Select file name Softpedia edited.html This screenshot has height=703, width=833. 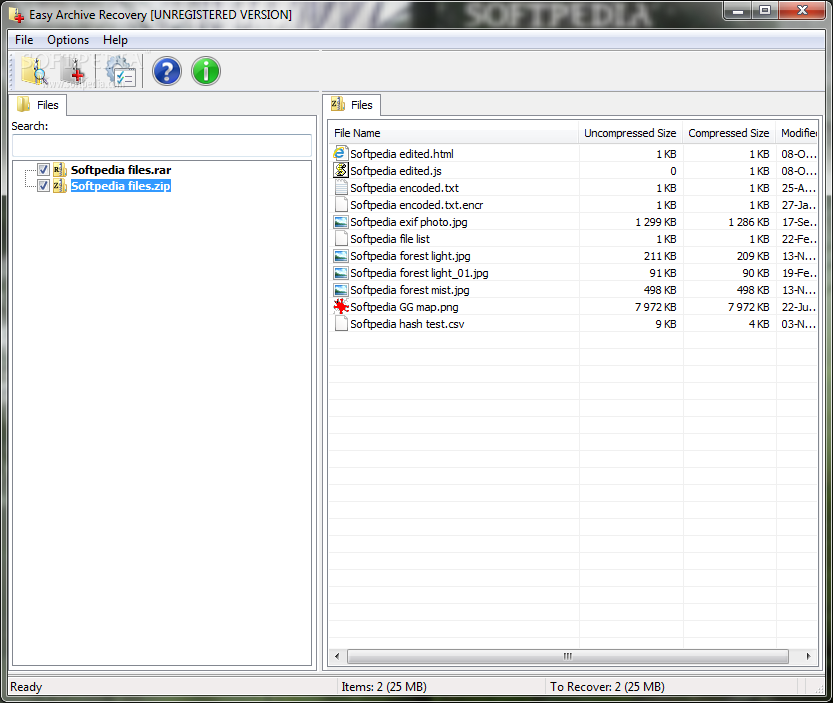click(x=402, y=154)
